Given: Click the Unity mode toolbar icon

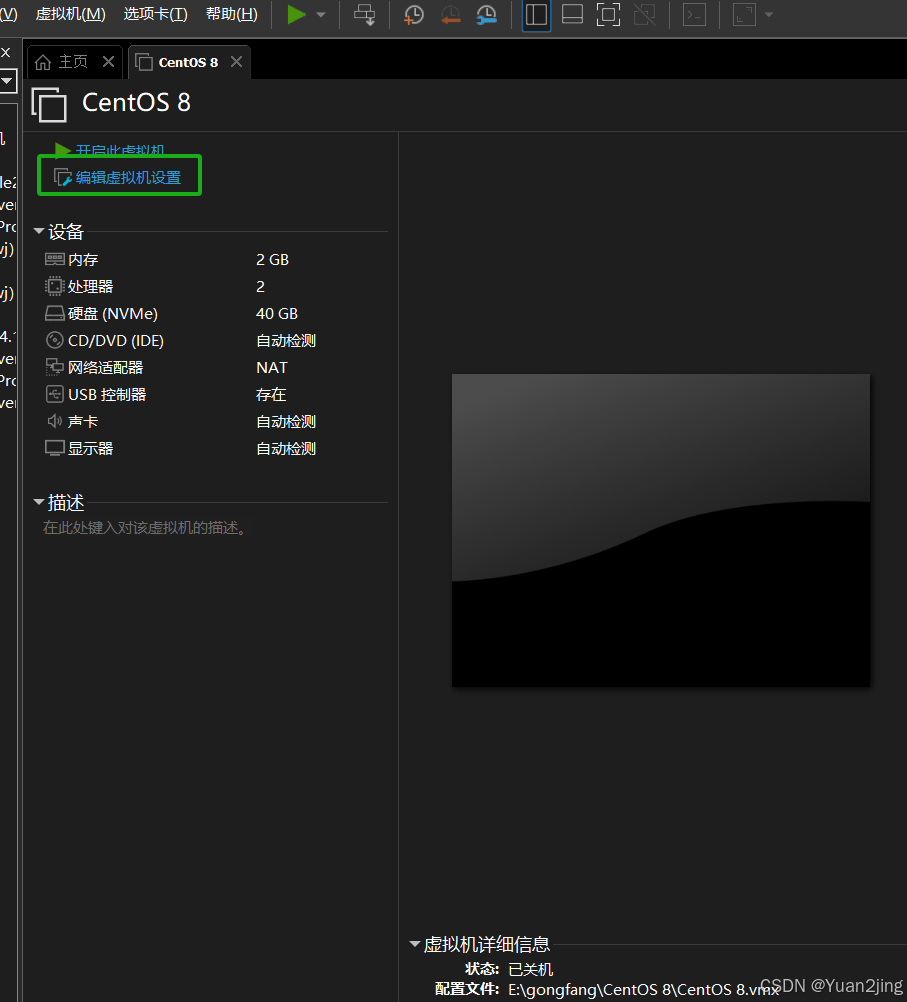Looking at the screenshot, I should 644,14.
